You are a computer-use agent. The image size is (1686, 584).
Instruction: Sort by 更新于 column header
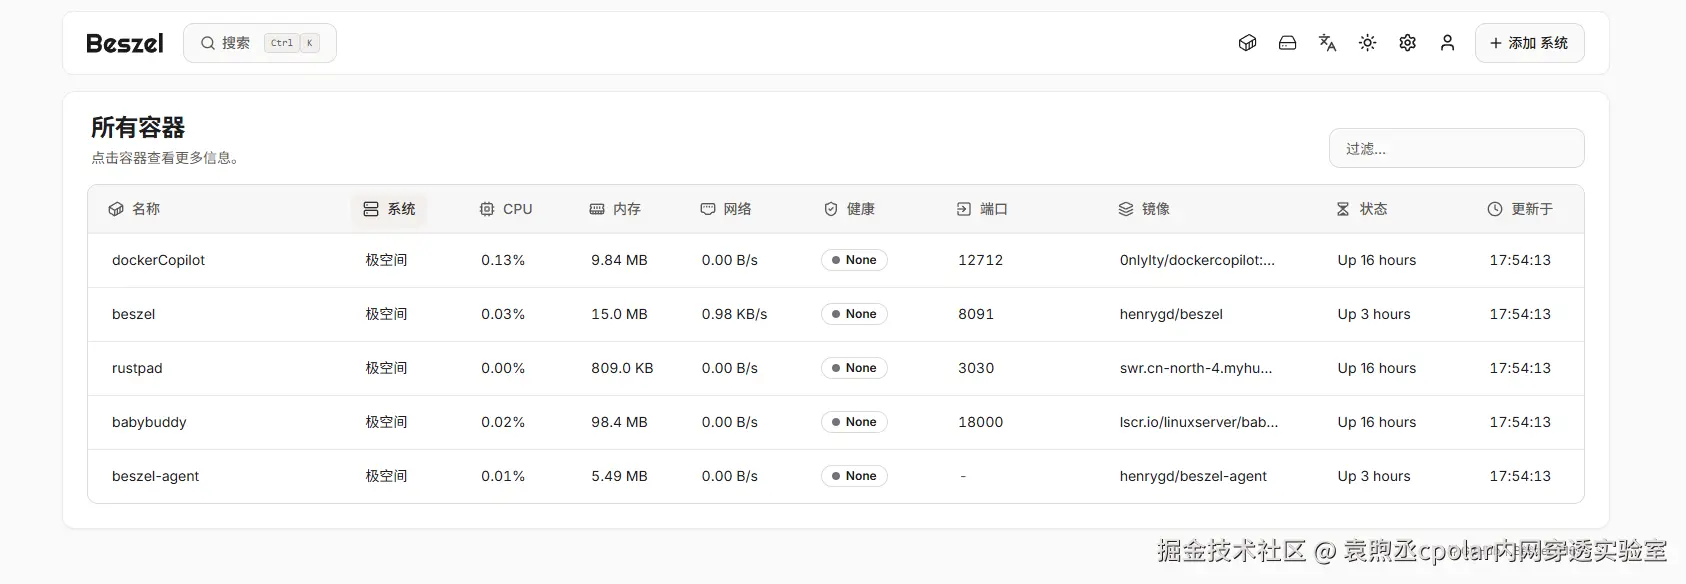tap(1520, 209)
